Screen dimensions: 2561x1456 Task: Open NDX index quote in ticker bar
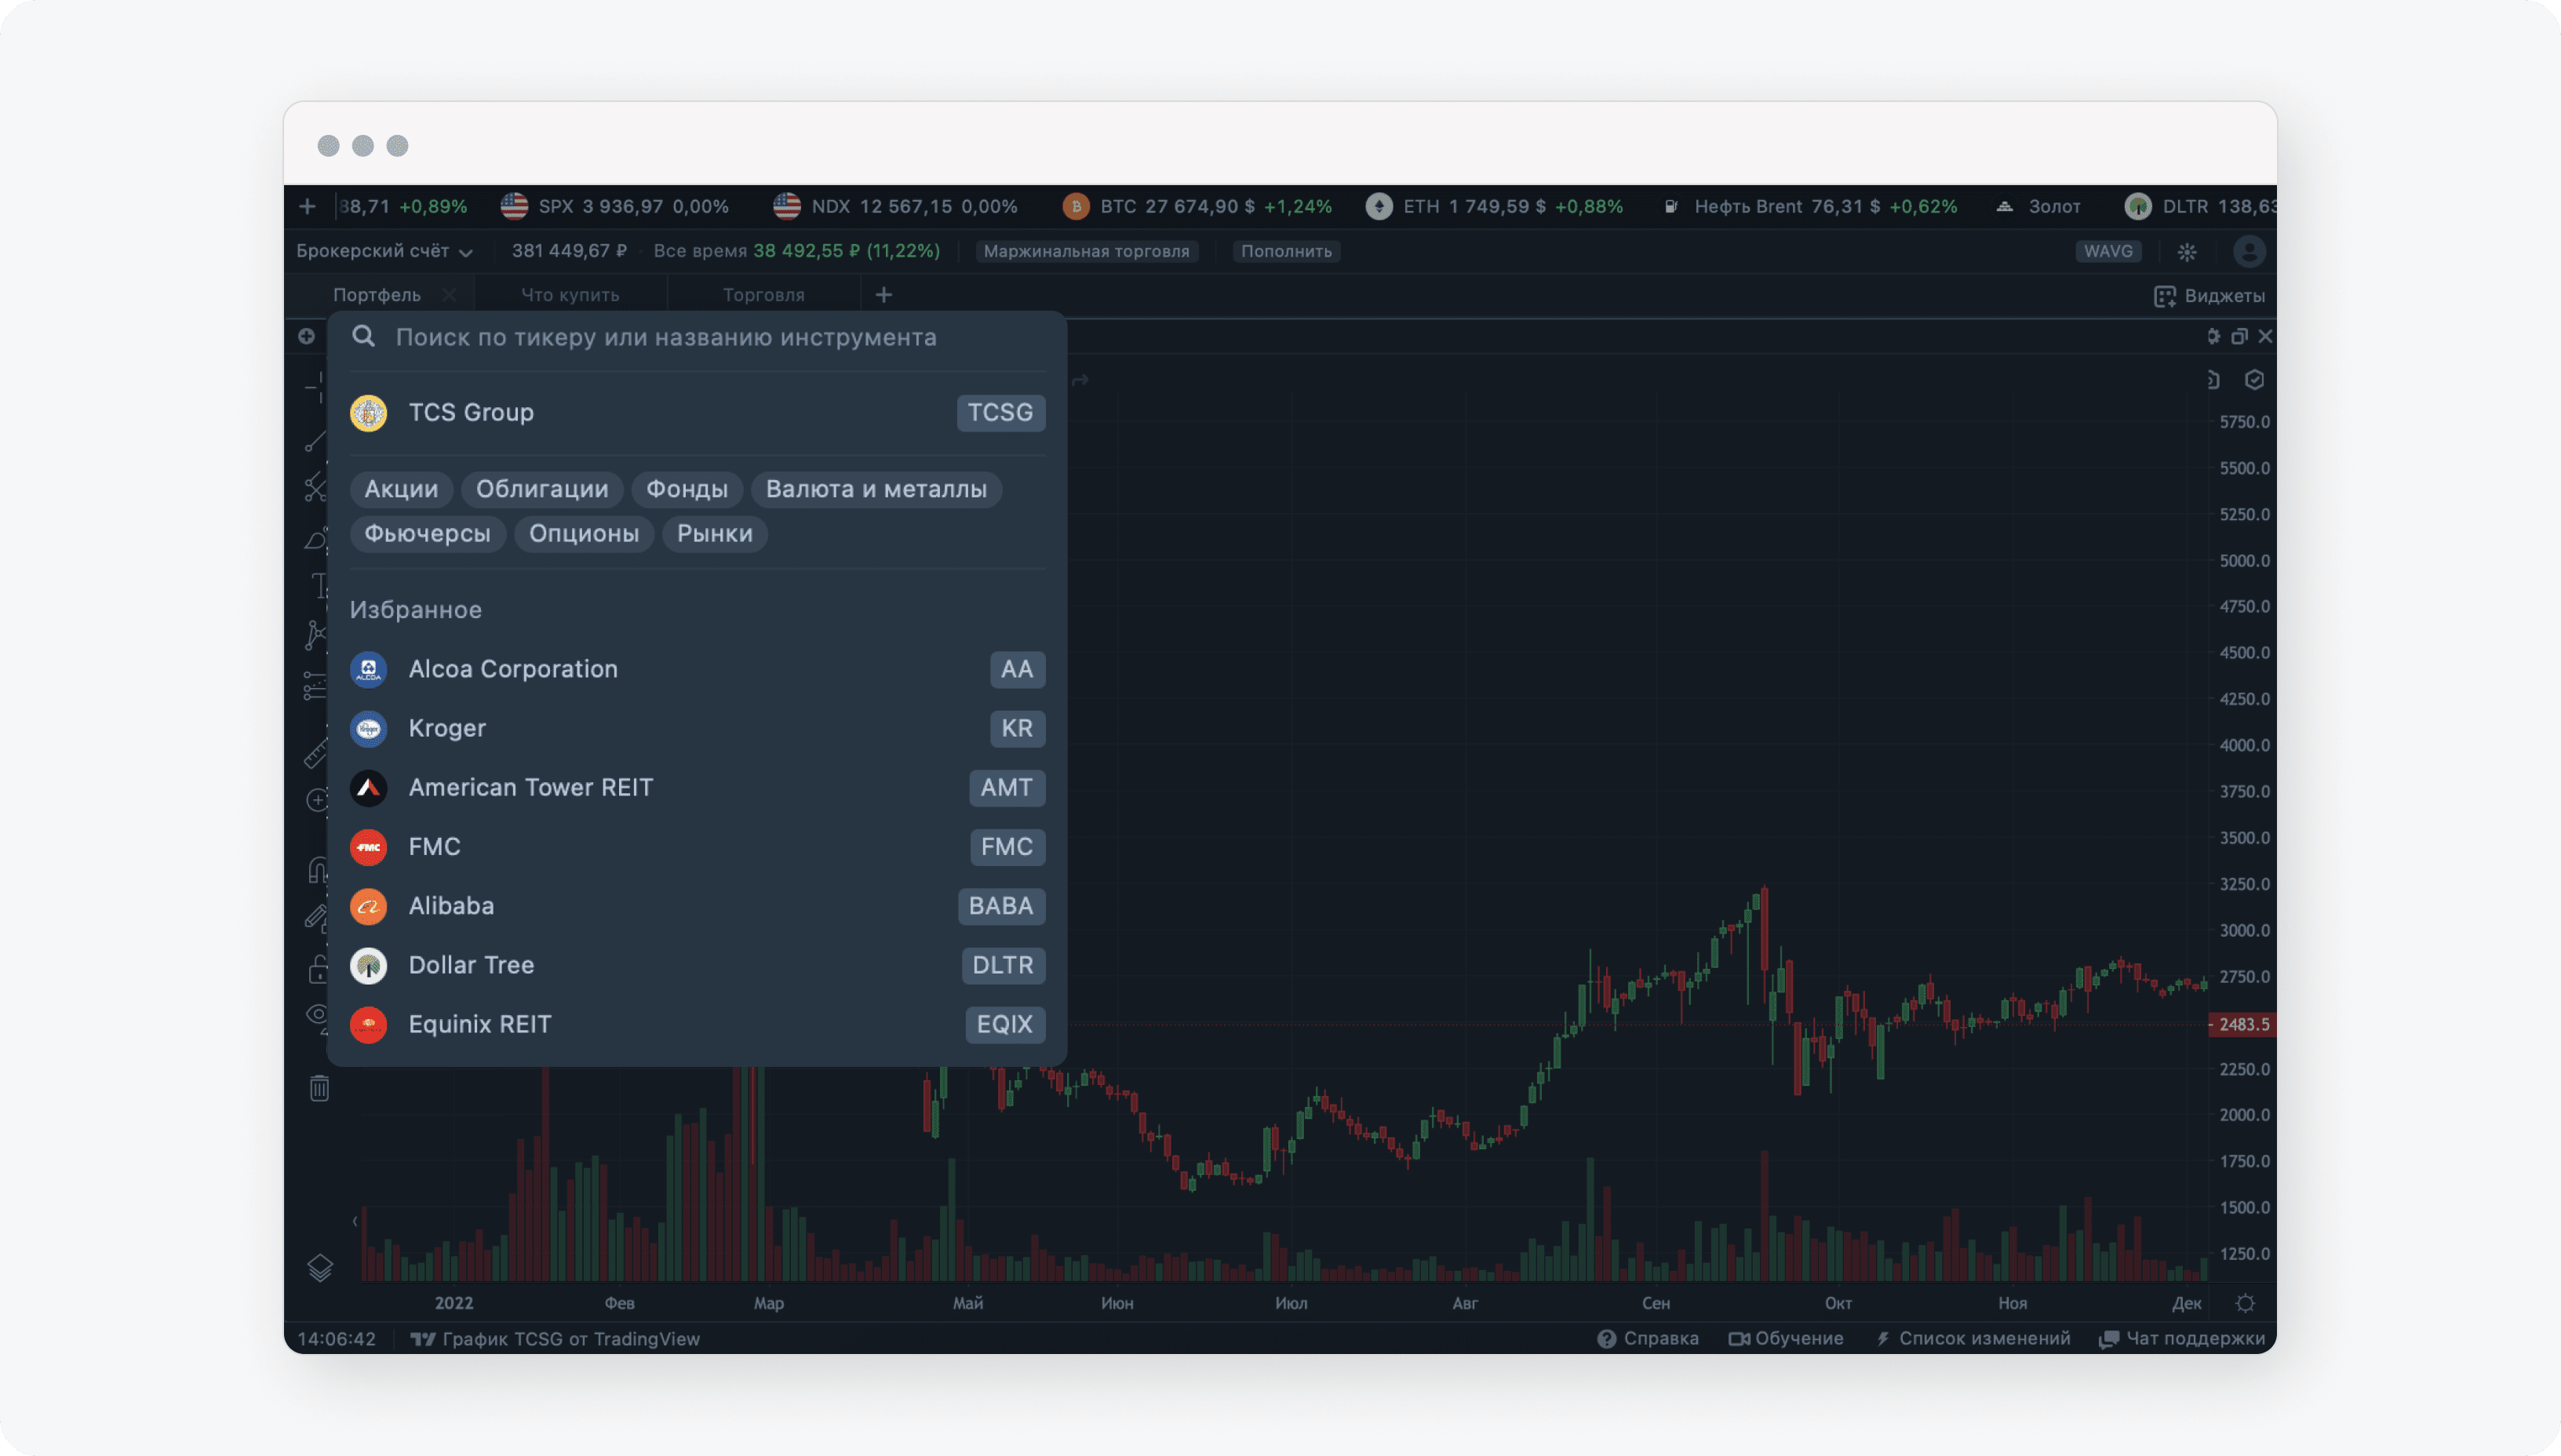[x=895, y=206]
